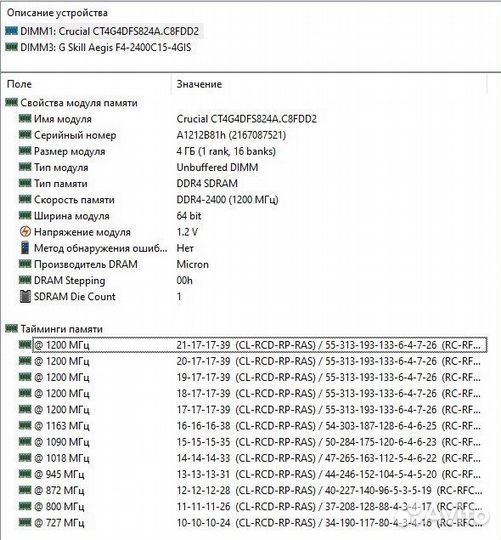Click icon beside '@ 800 МГц'
This screenshot has width=501, height=540.
point(25,506)
